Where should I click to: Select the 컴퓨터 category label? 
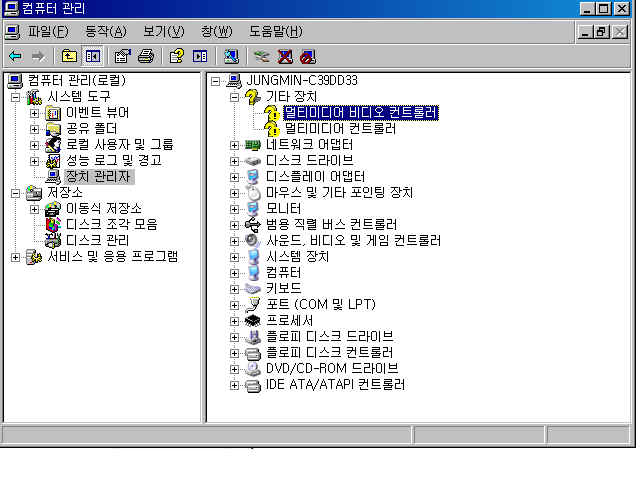tap(284, 273)
